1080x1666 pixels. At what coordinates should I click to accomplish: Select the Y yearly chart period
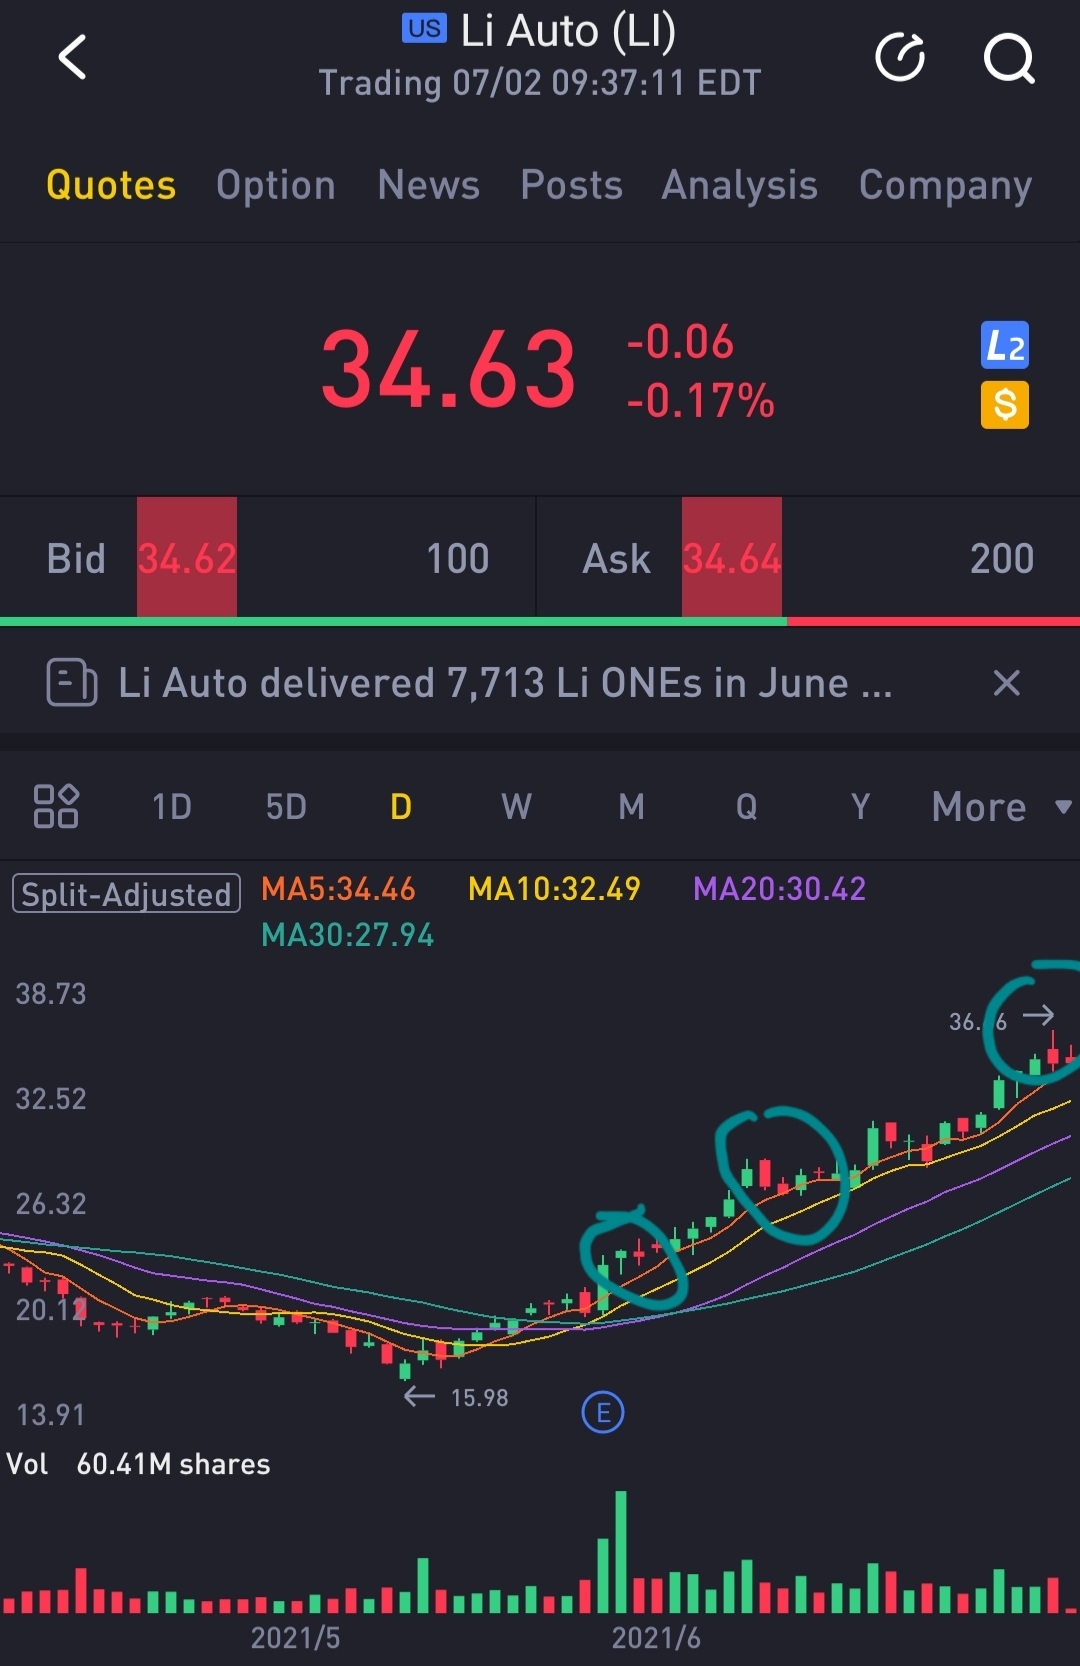click(x=860, y=807)
